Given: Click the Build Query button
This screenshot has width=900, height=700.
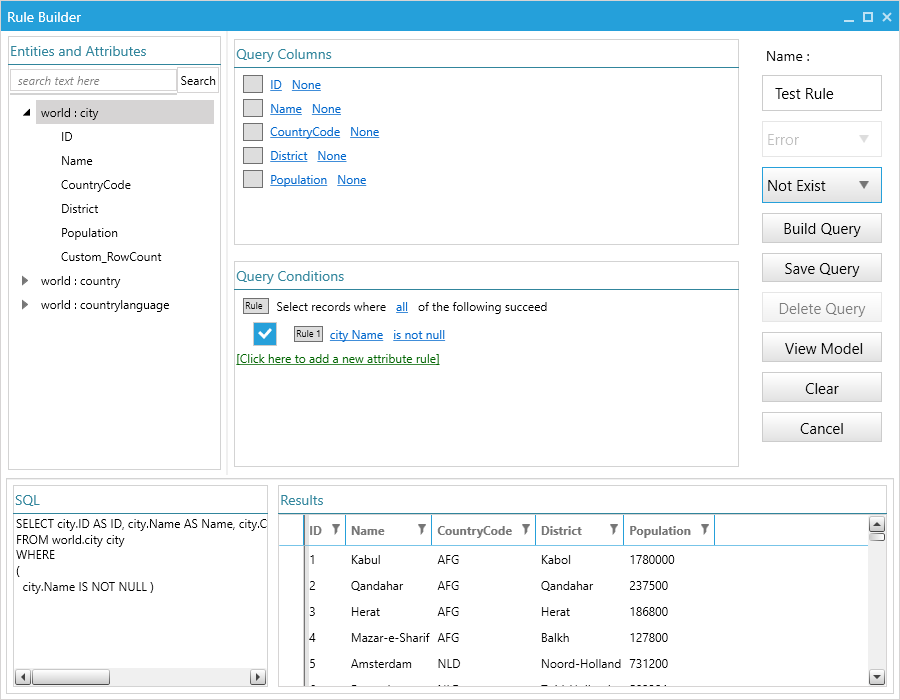Looking at the screenshot, I should point(821,228).
